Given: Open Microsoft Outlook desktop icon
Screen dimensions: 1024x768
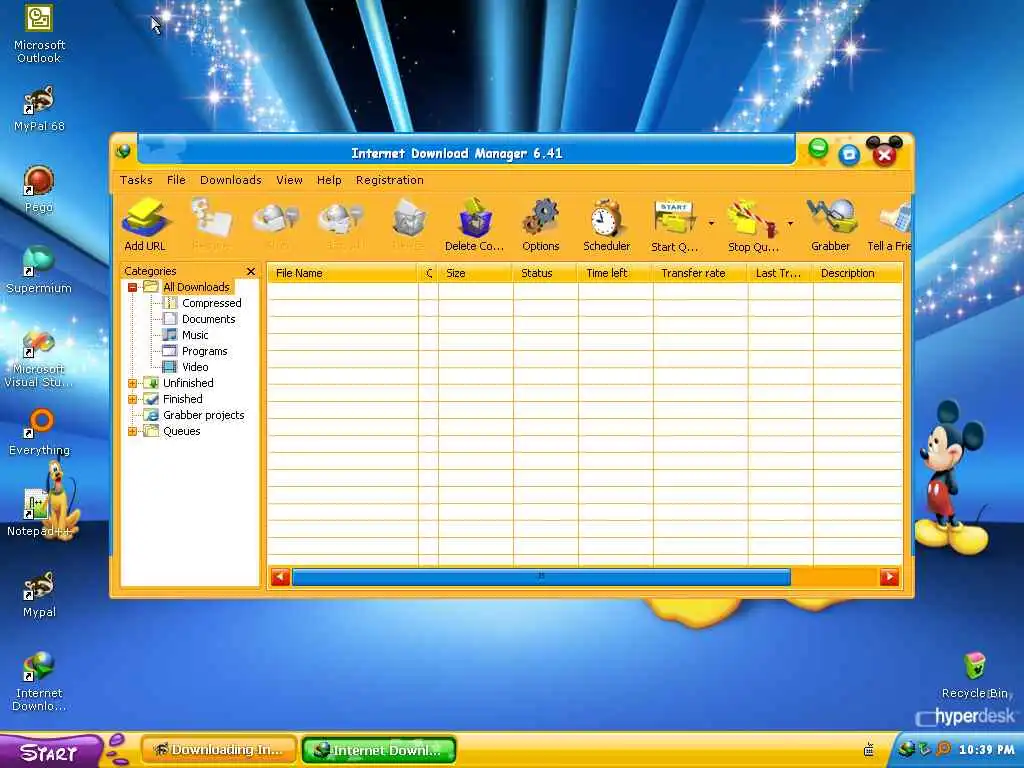Looking at the screenshot, I should click(39, 33).
